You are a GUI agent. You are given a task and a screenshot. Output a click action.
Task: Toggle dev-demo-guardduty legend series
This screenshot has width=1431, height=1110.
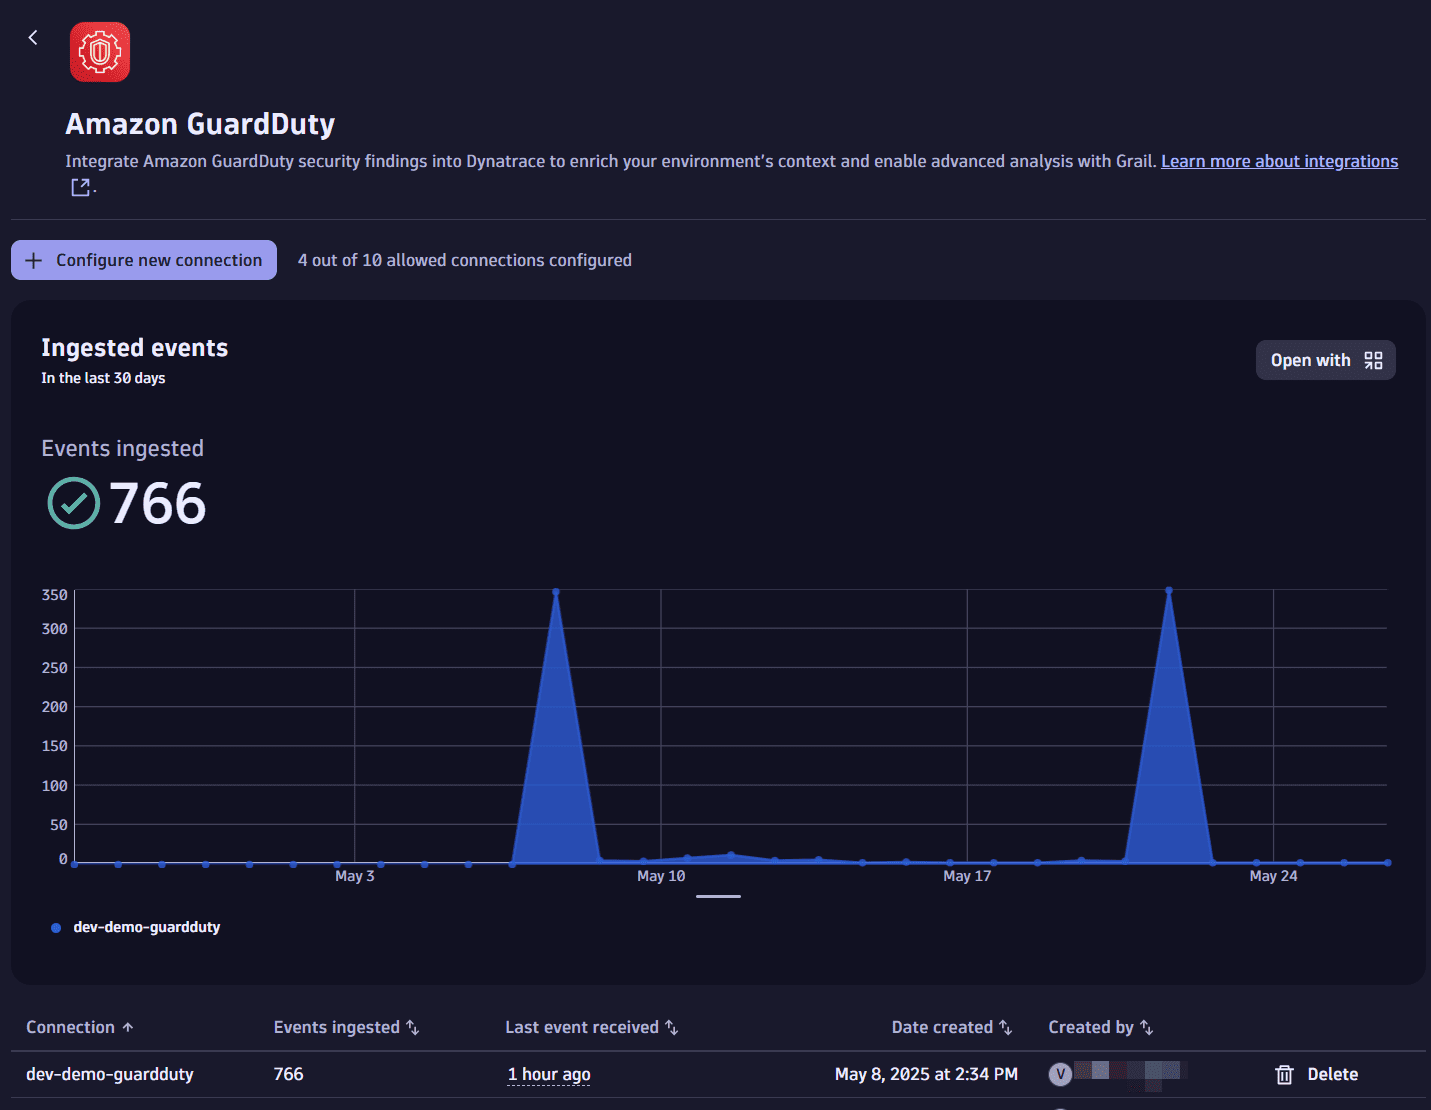point(136,927)
